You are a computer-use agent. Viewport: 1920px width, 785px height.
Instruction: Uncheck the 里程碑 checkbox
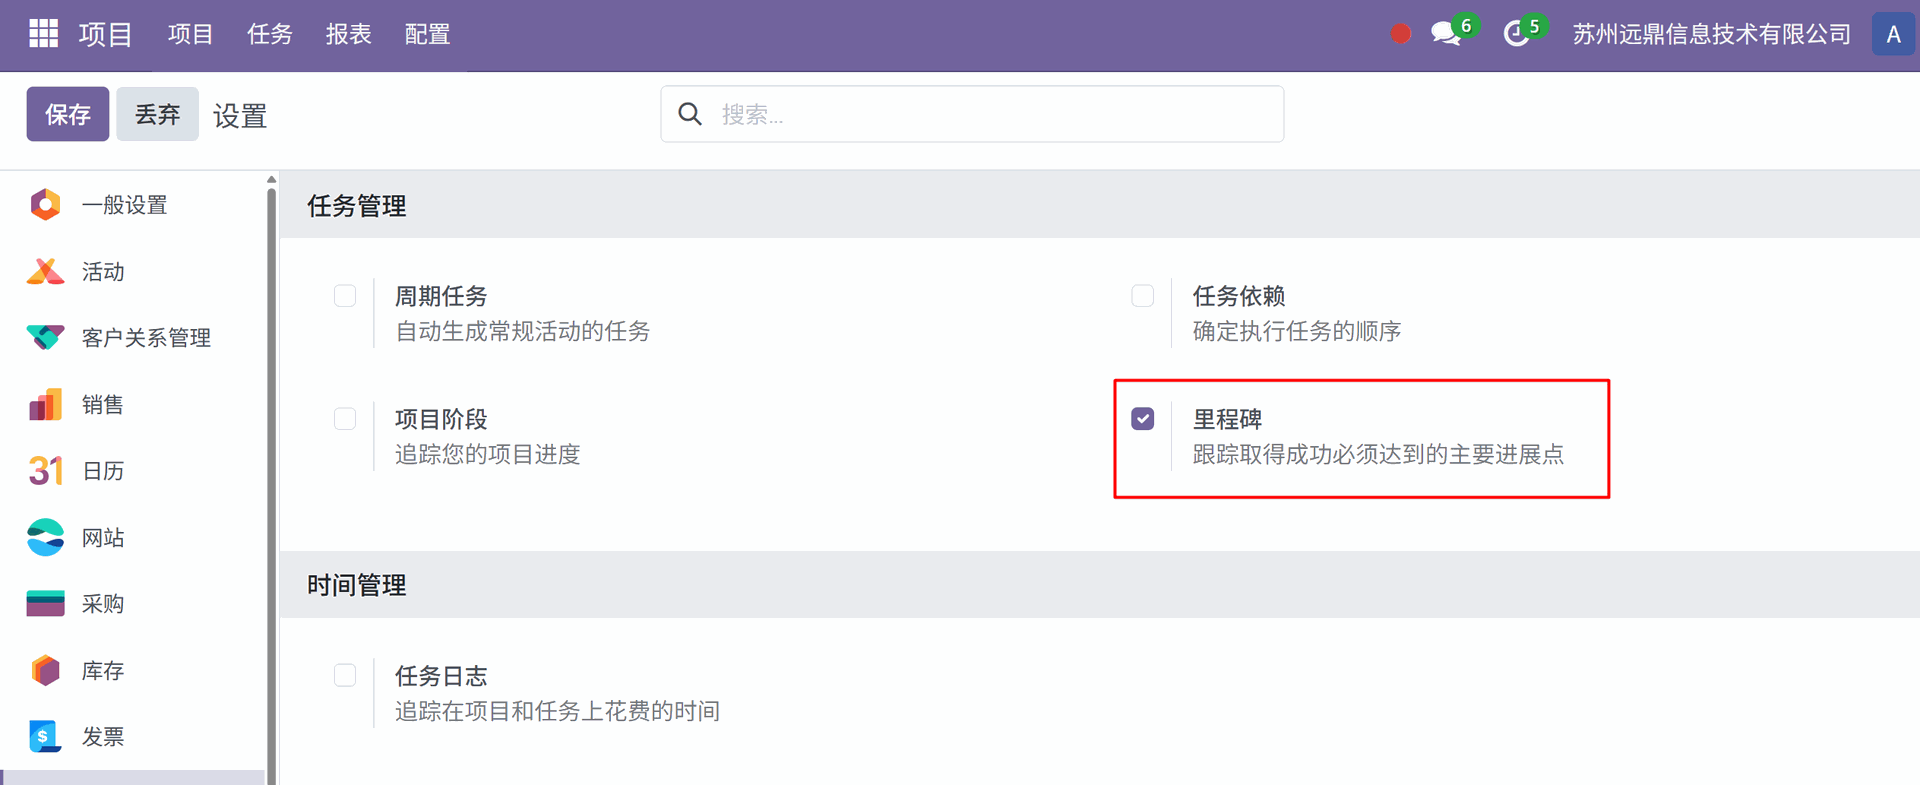(1143, 419)
